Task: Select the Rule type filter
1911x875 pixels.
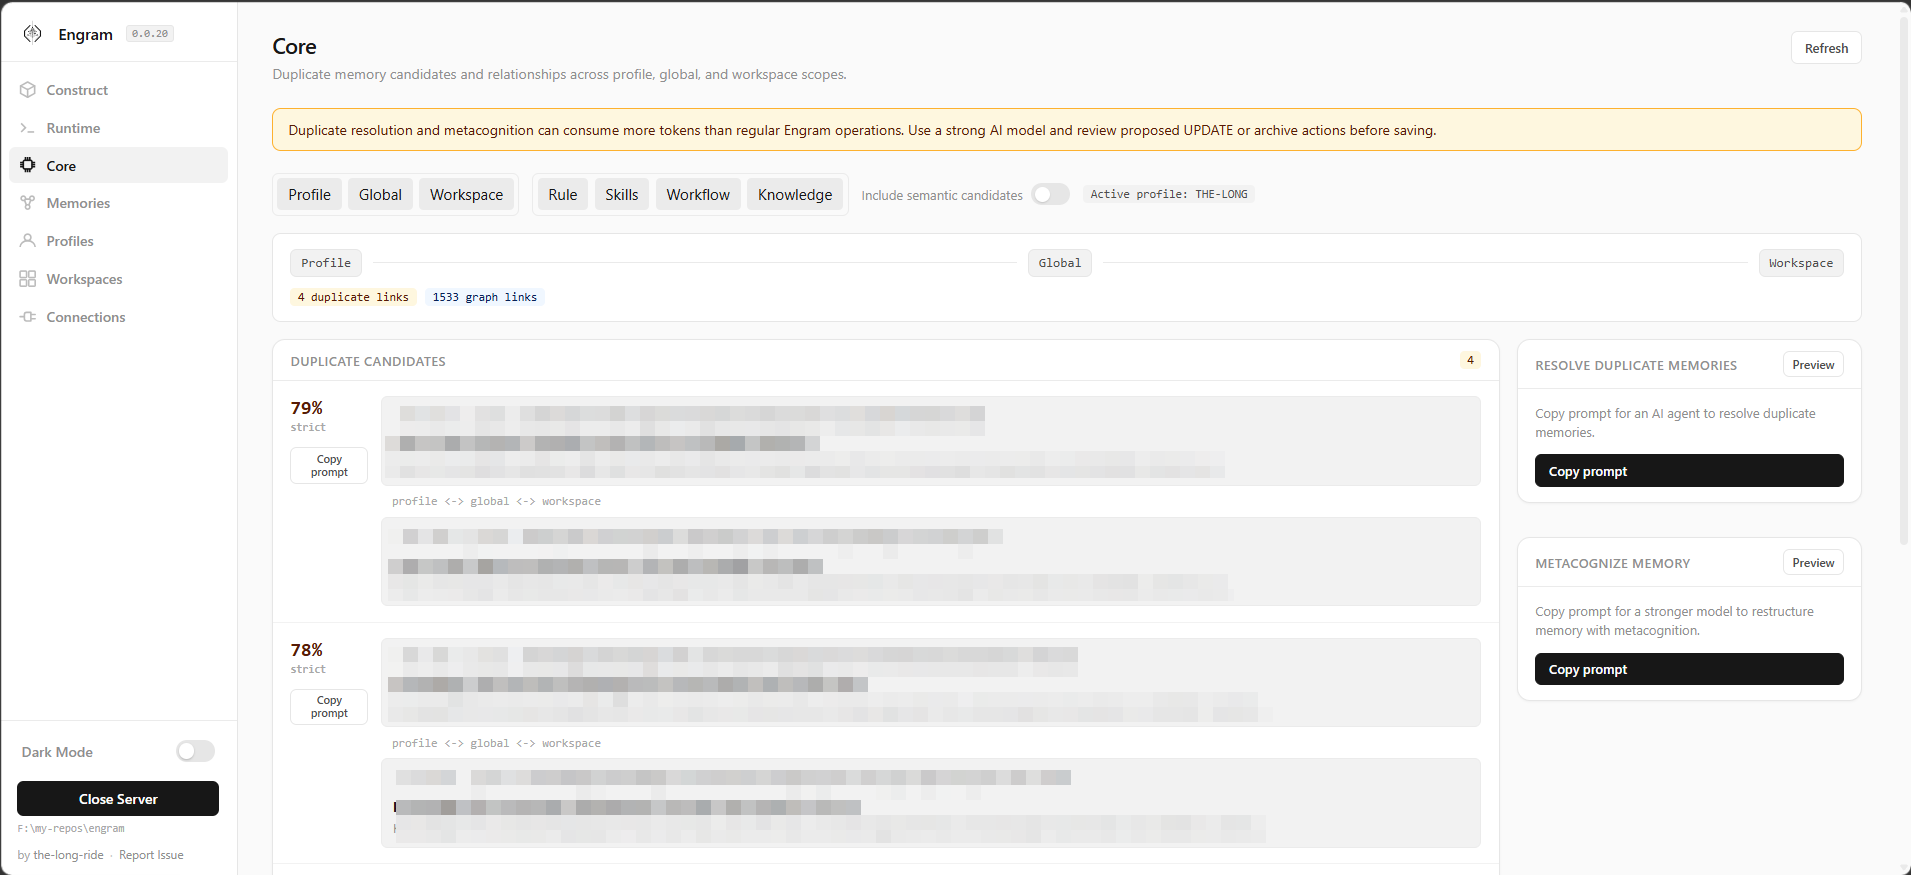Action: [562, 194]
